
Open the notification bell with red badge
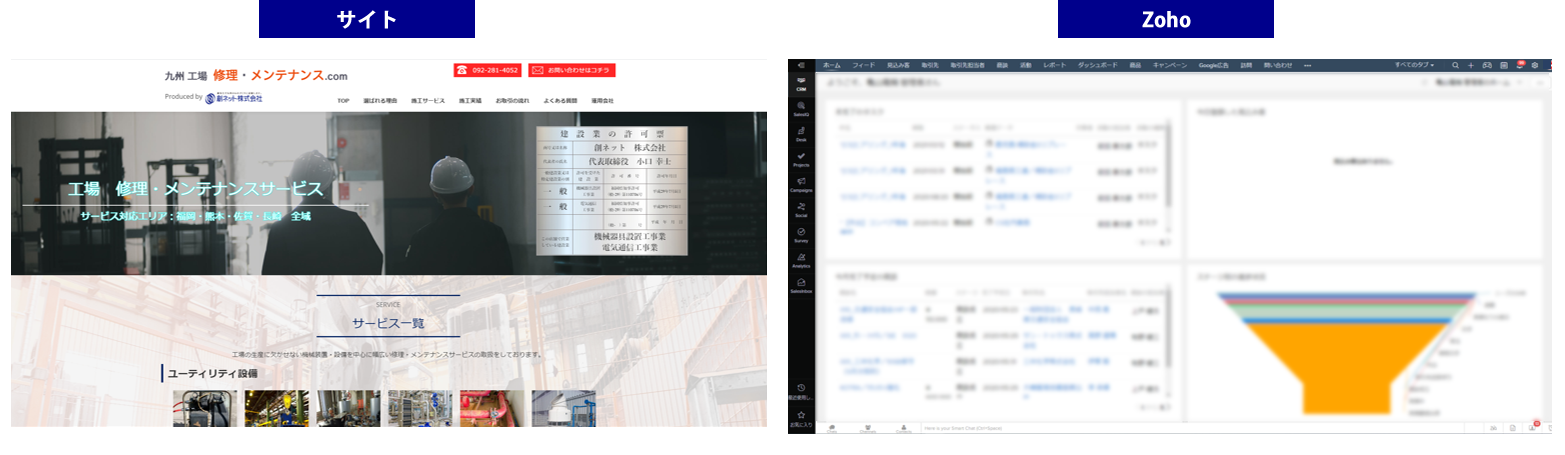point(1520,64)
